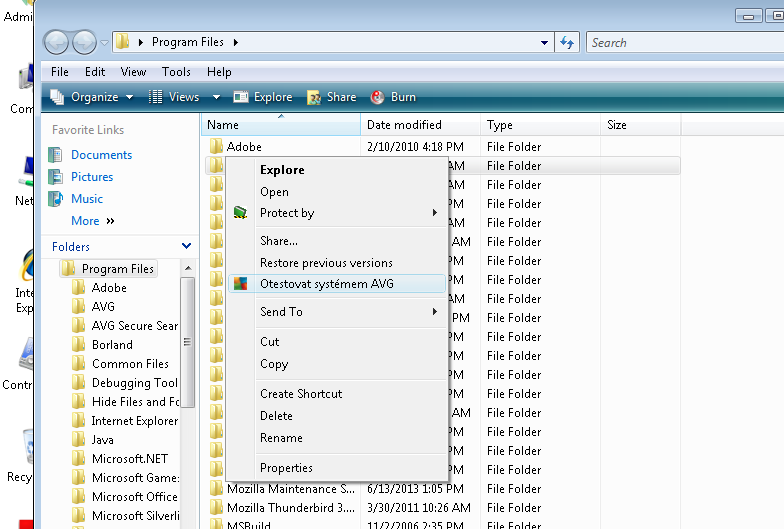Click the folder icon in address bar

122,42
